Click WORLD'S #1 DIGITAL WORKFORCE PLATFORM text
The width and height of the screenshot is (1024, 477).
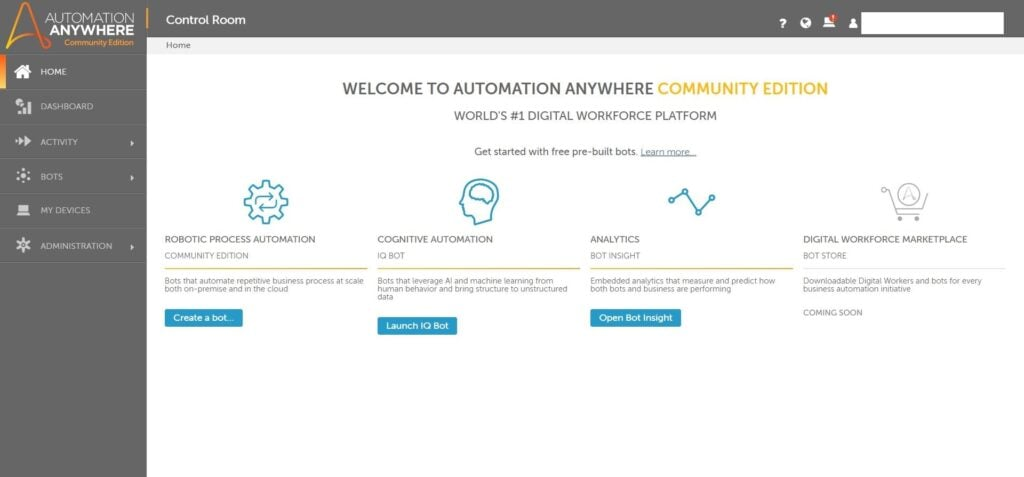coord(585,116)
